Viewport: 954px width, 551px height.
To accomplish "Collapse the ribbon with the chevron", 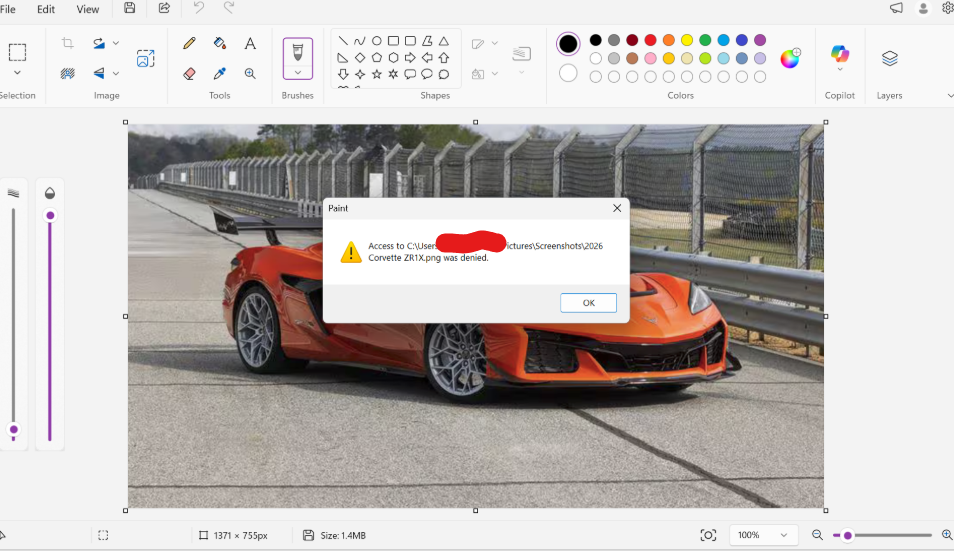I will click(950, 95).
